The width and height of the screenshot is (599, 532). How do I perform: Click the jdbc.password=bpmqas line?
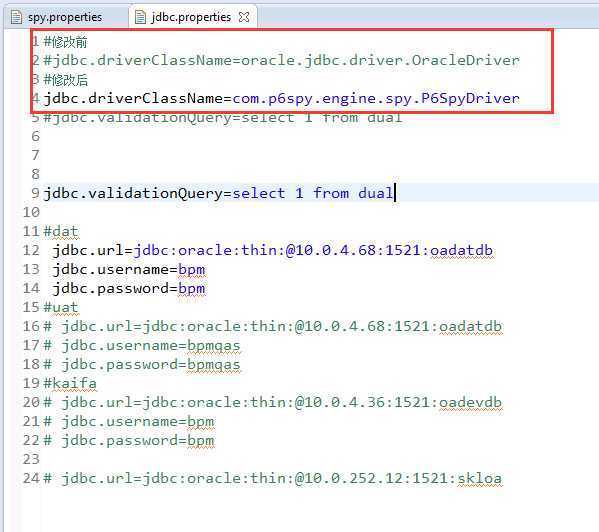coord(142,365)
